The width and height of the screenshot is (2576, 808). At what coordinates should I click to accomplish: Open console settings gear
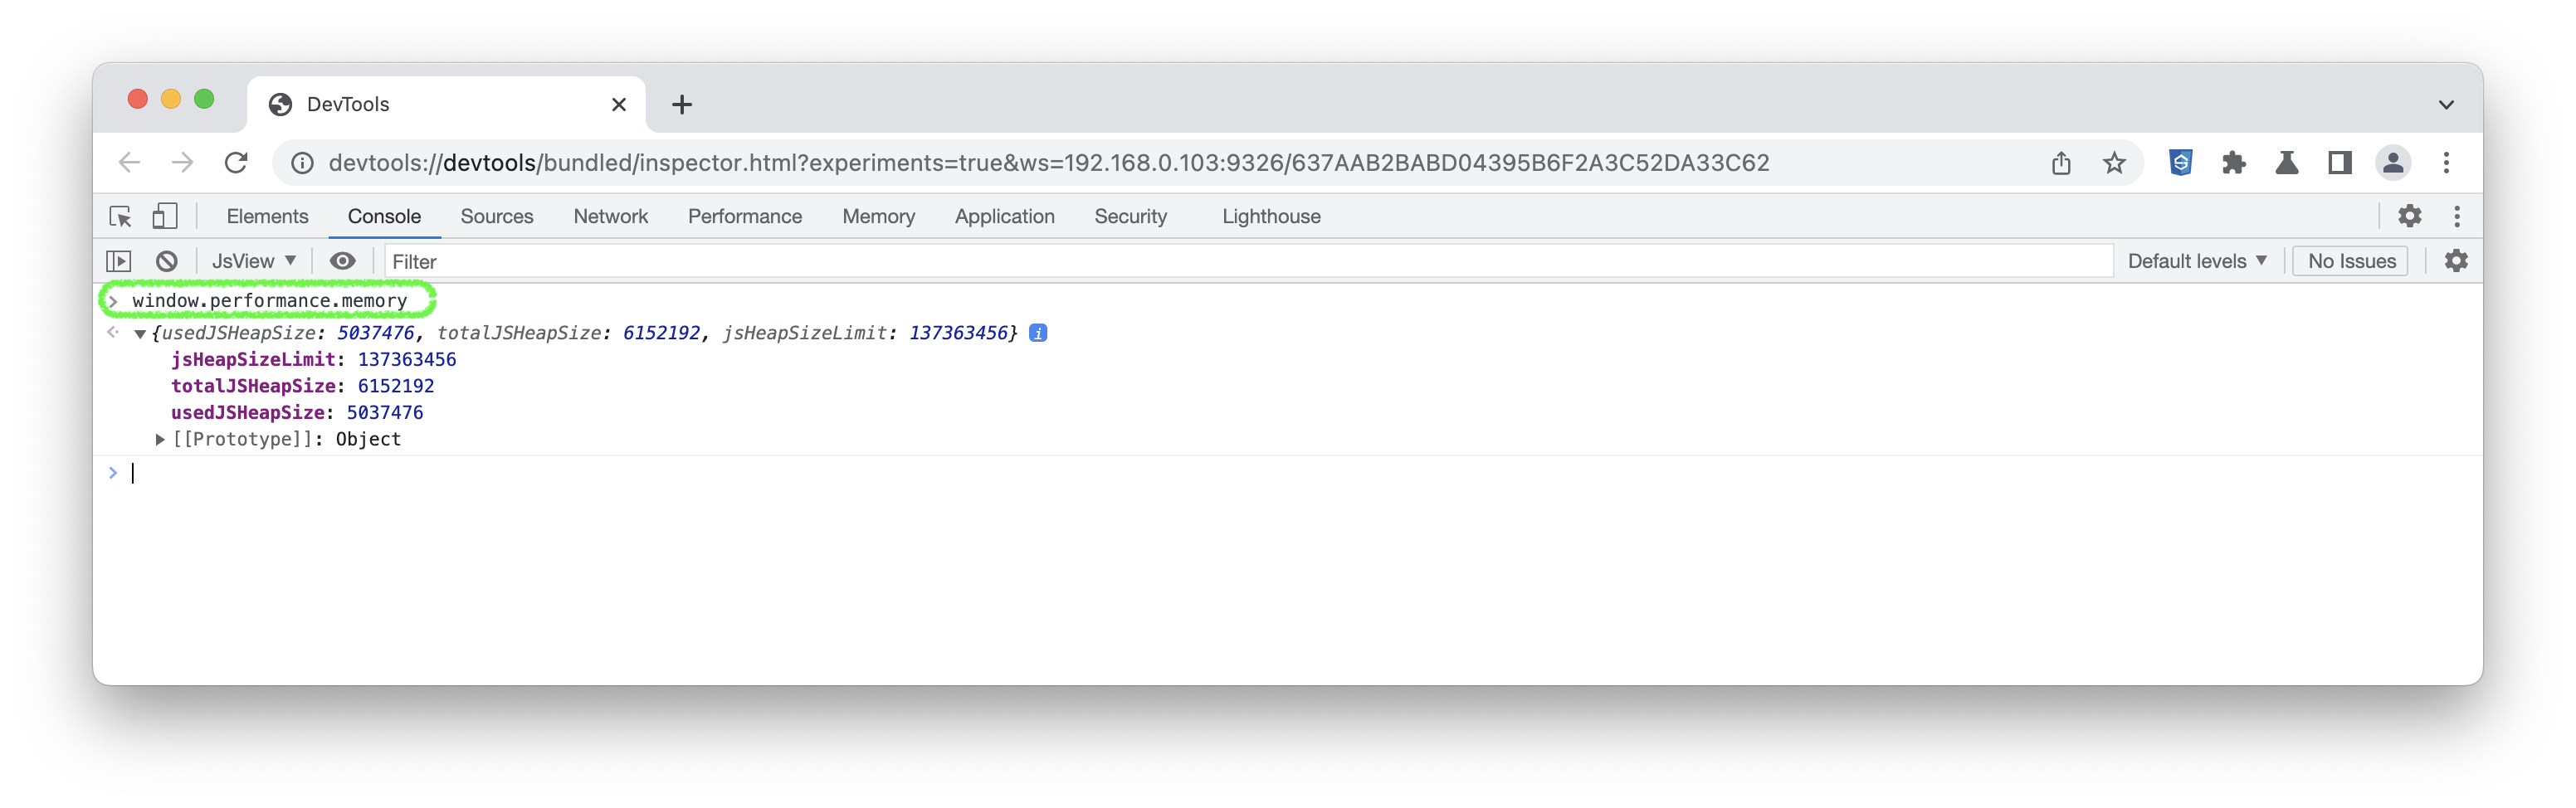pos(2456,262)
